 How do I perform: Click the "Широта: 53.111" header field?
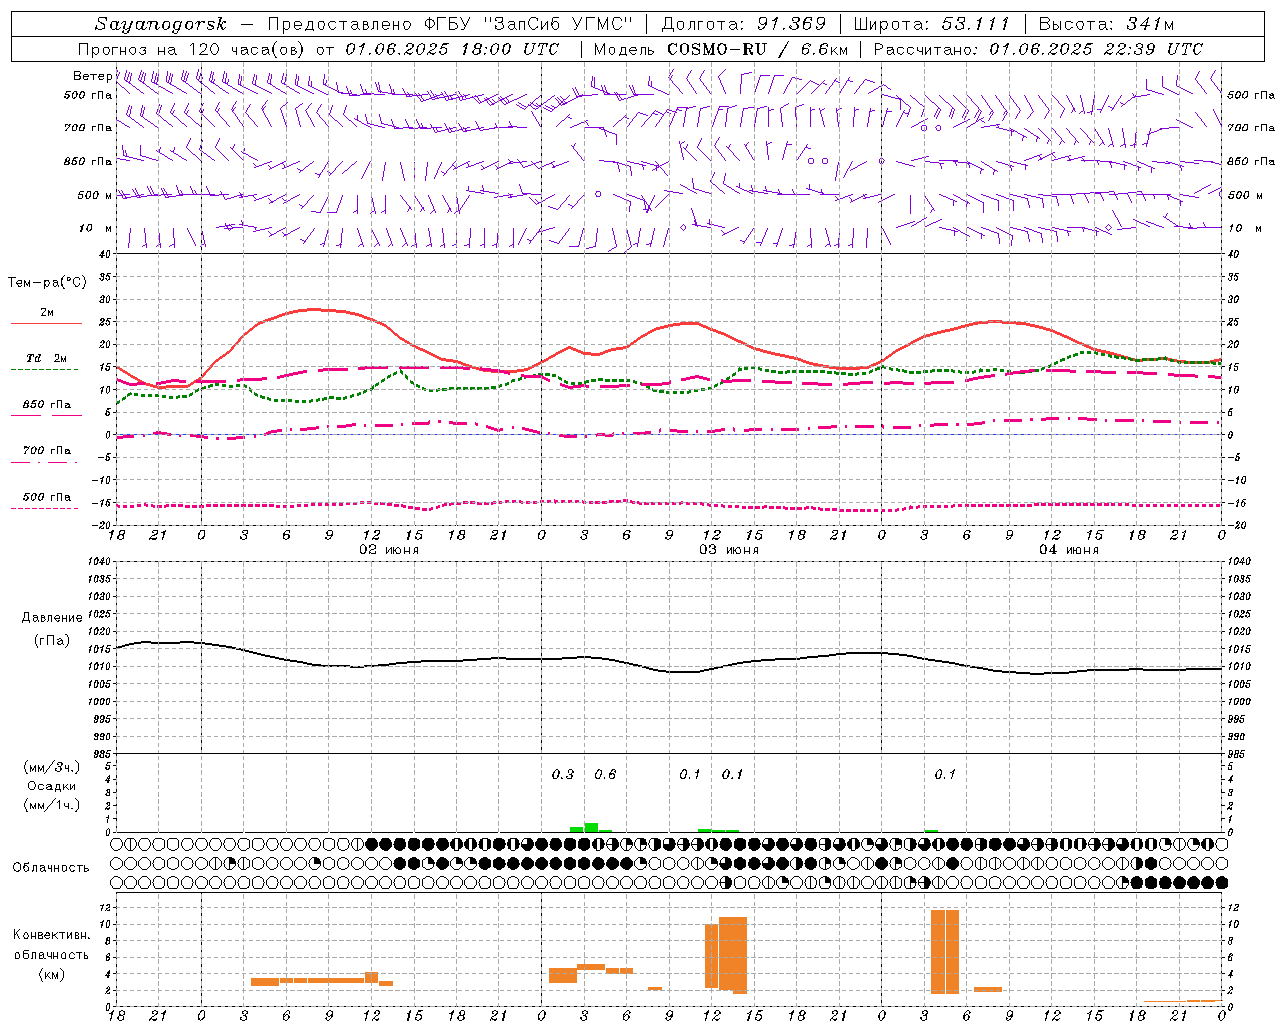[x=930, y=24]
